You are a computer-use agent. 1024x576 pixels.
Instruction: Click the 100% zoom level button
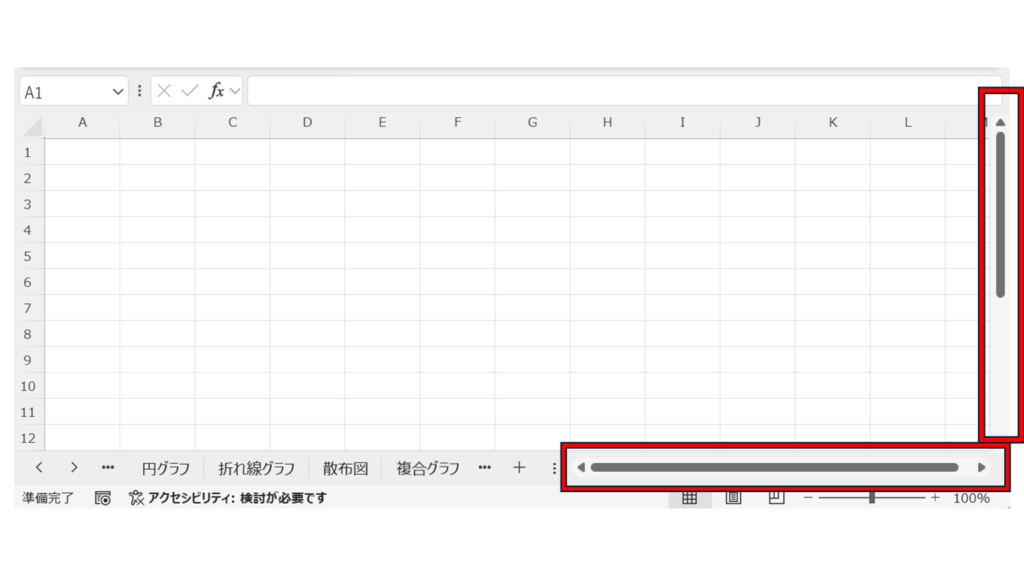(x=971, y=498)
